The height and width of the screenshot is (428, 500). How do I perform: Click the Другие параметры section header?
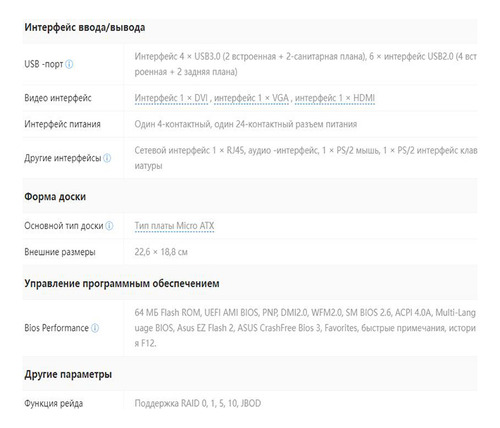click(68, 374)
